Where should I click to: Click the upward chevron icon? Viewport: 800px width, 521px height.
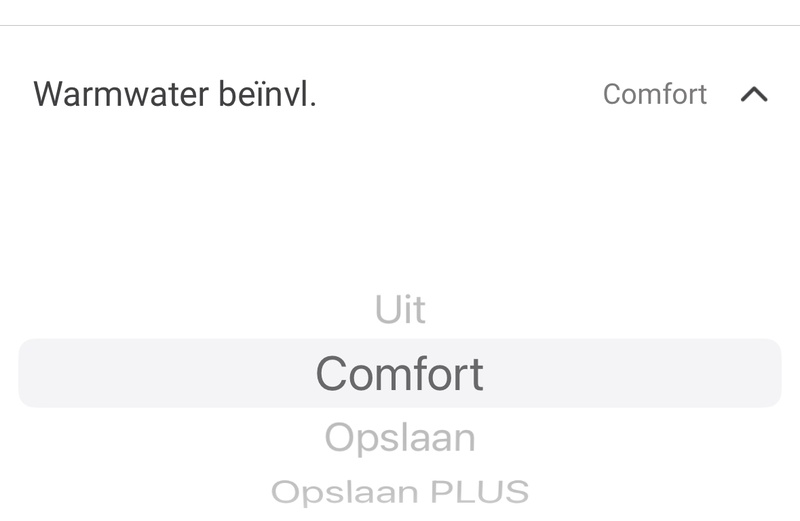tap(753, 94)
